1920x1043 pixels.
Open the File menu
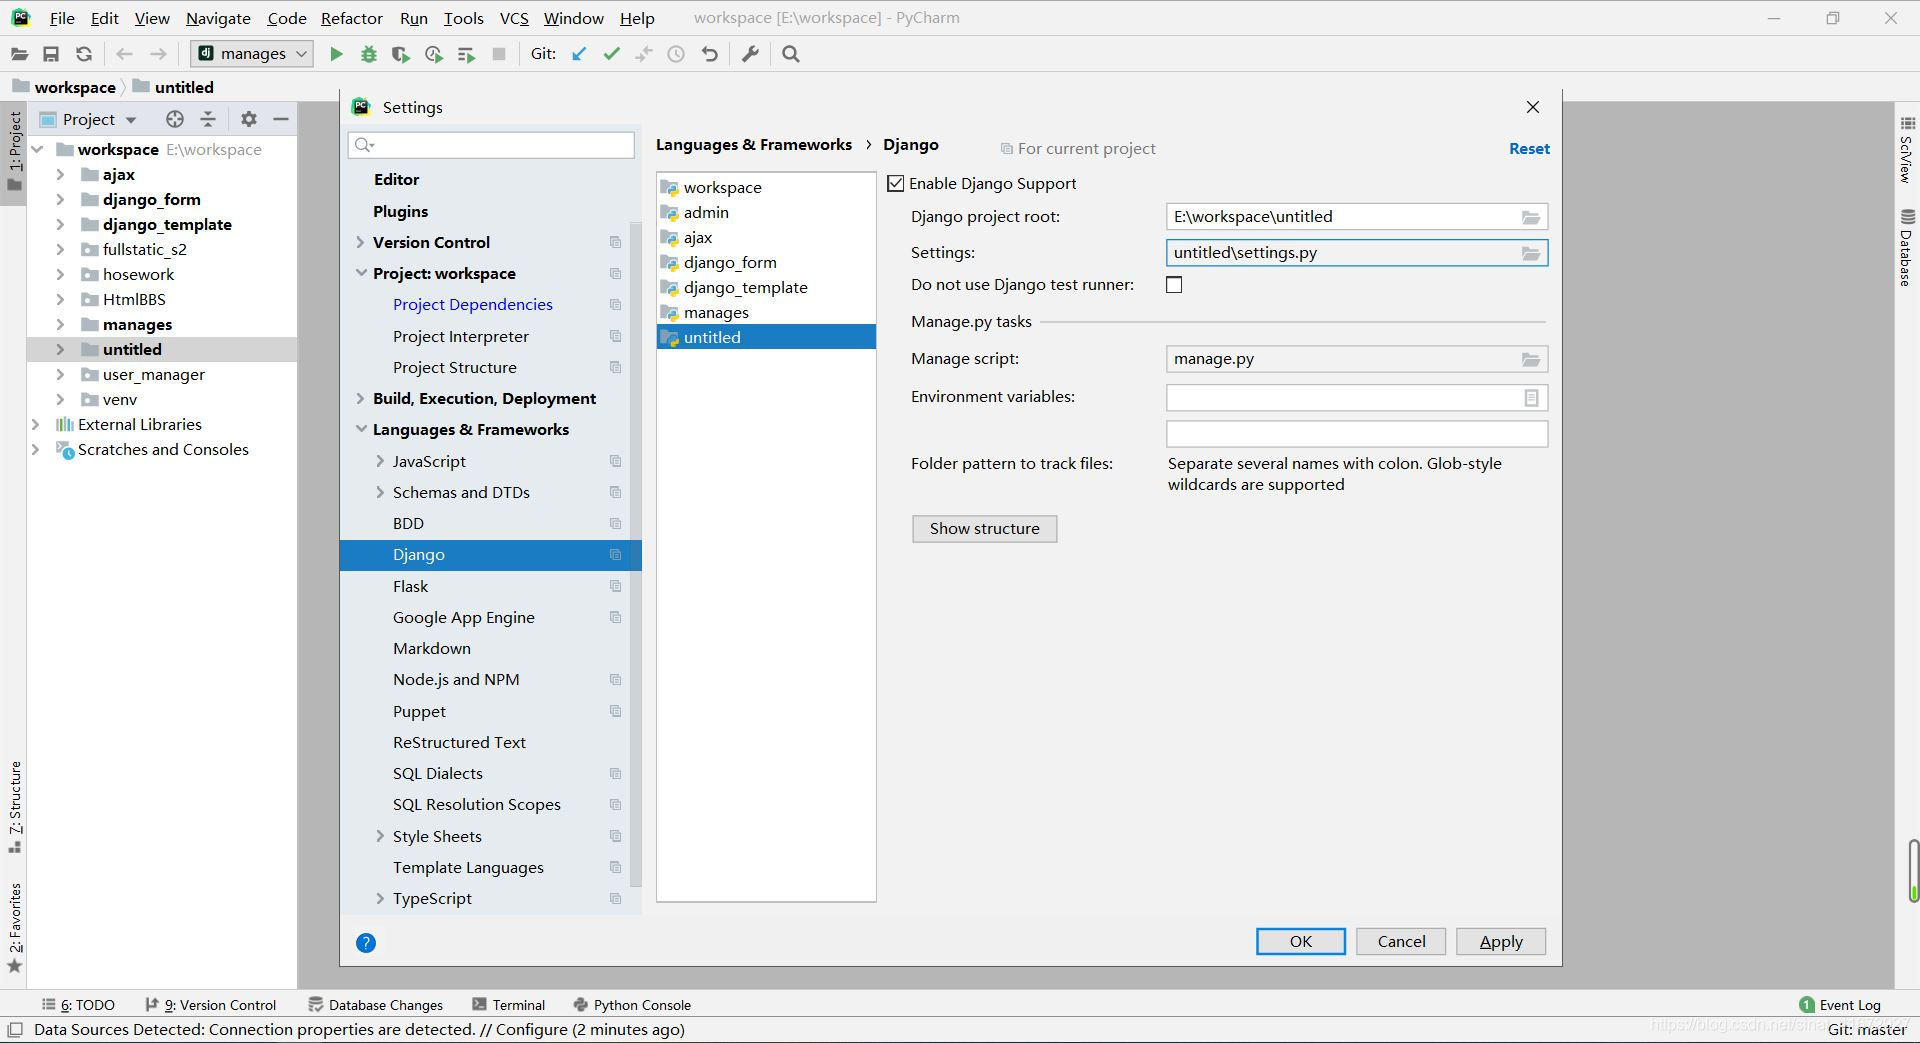coord(62,18)
